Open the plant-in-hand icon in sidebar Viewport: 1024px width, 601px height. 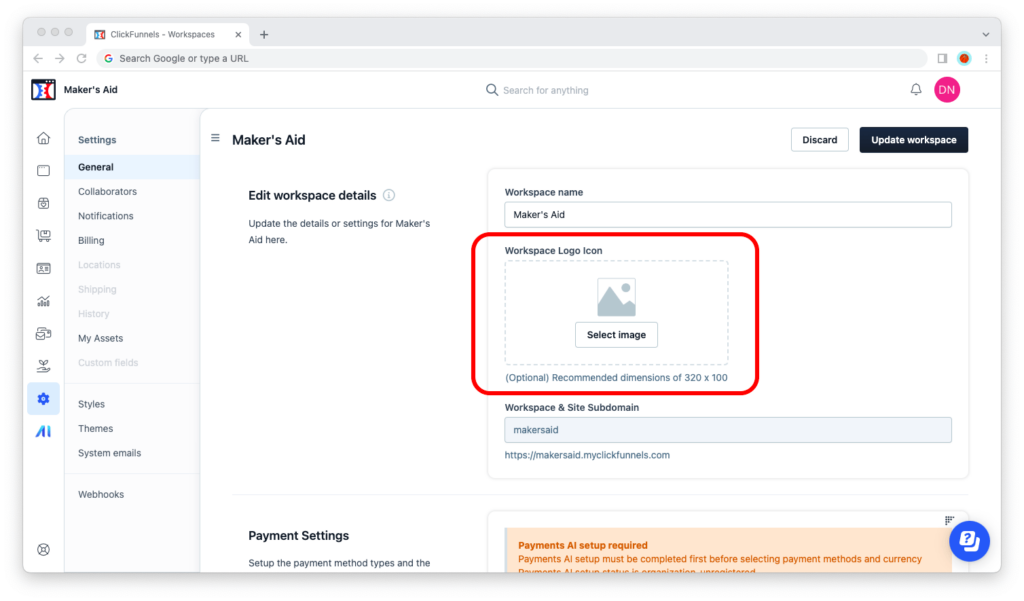pyautogui.click(x=43, y=366)
